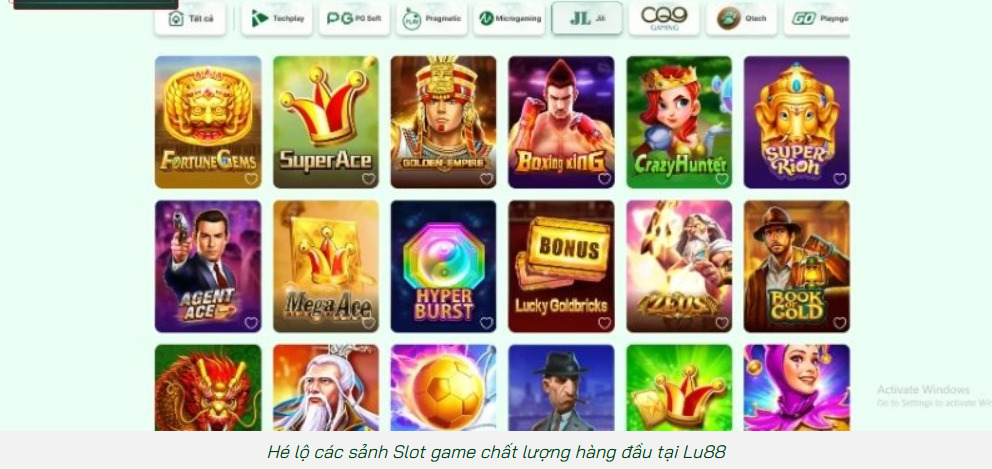Open the Golden Empire game
The image size is (992, 469).
point(443,122)
